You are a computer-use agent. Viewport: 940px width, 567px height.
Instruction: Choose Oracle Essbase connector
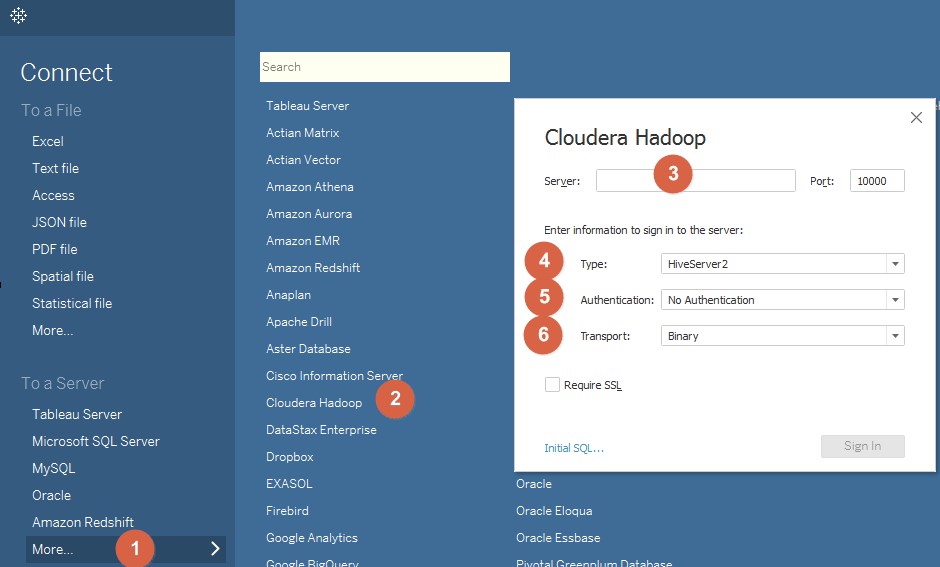558,538
